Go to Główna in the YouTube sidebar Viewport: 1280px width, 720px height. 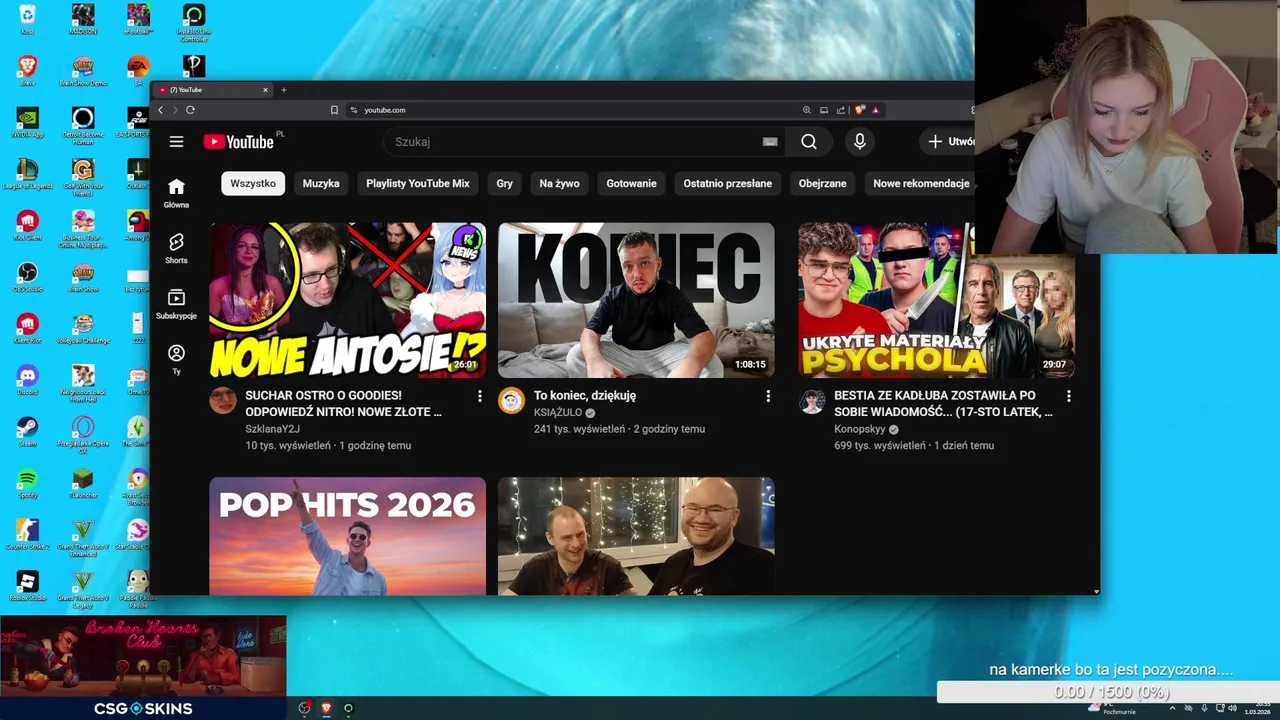click(176, 193)
